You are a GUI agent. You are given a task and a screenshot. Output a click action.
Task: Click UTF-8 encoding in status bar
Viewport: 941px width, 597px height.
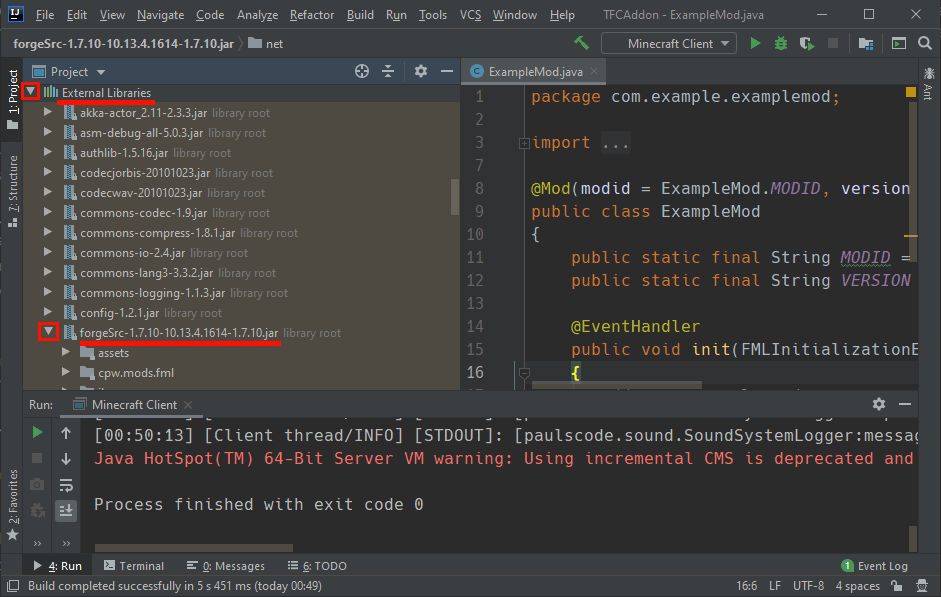(808, 586)
